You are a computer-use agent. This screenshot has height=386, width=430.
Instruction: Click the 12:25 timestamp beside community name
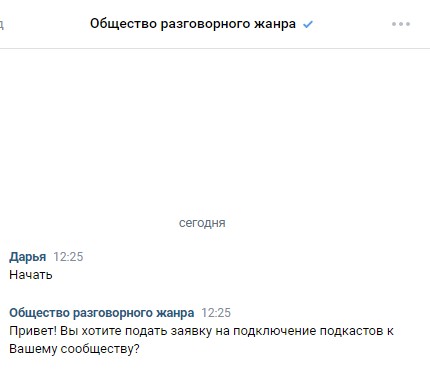216,313
